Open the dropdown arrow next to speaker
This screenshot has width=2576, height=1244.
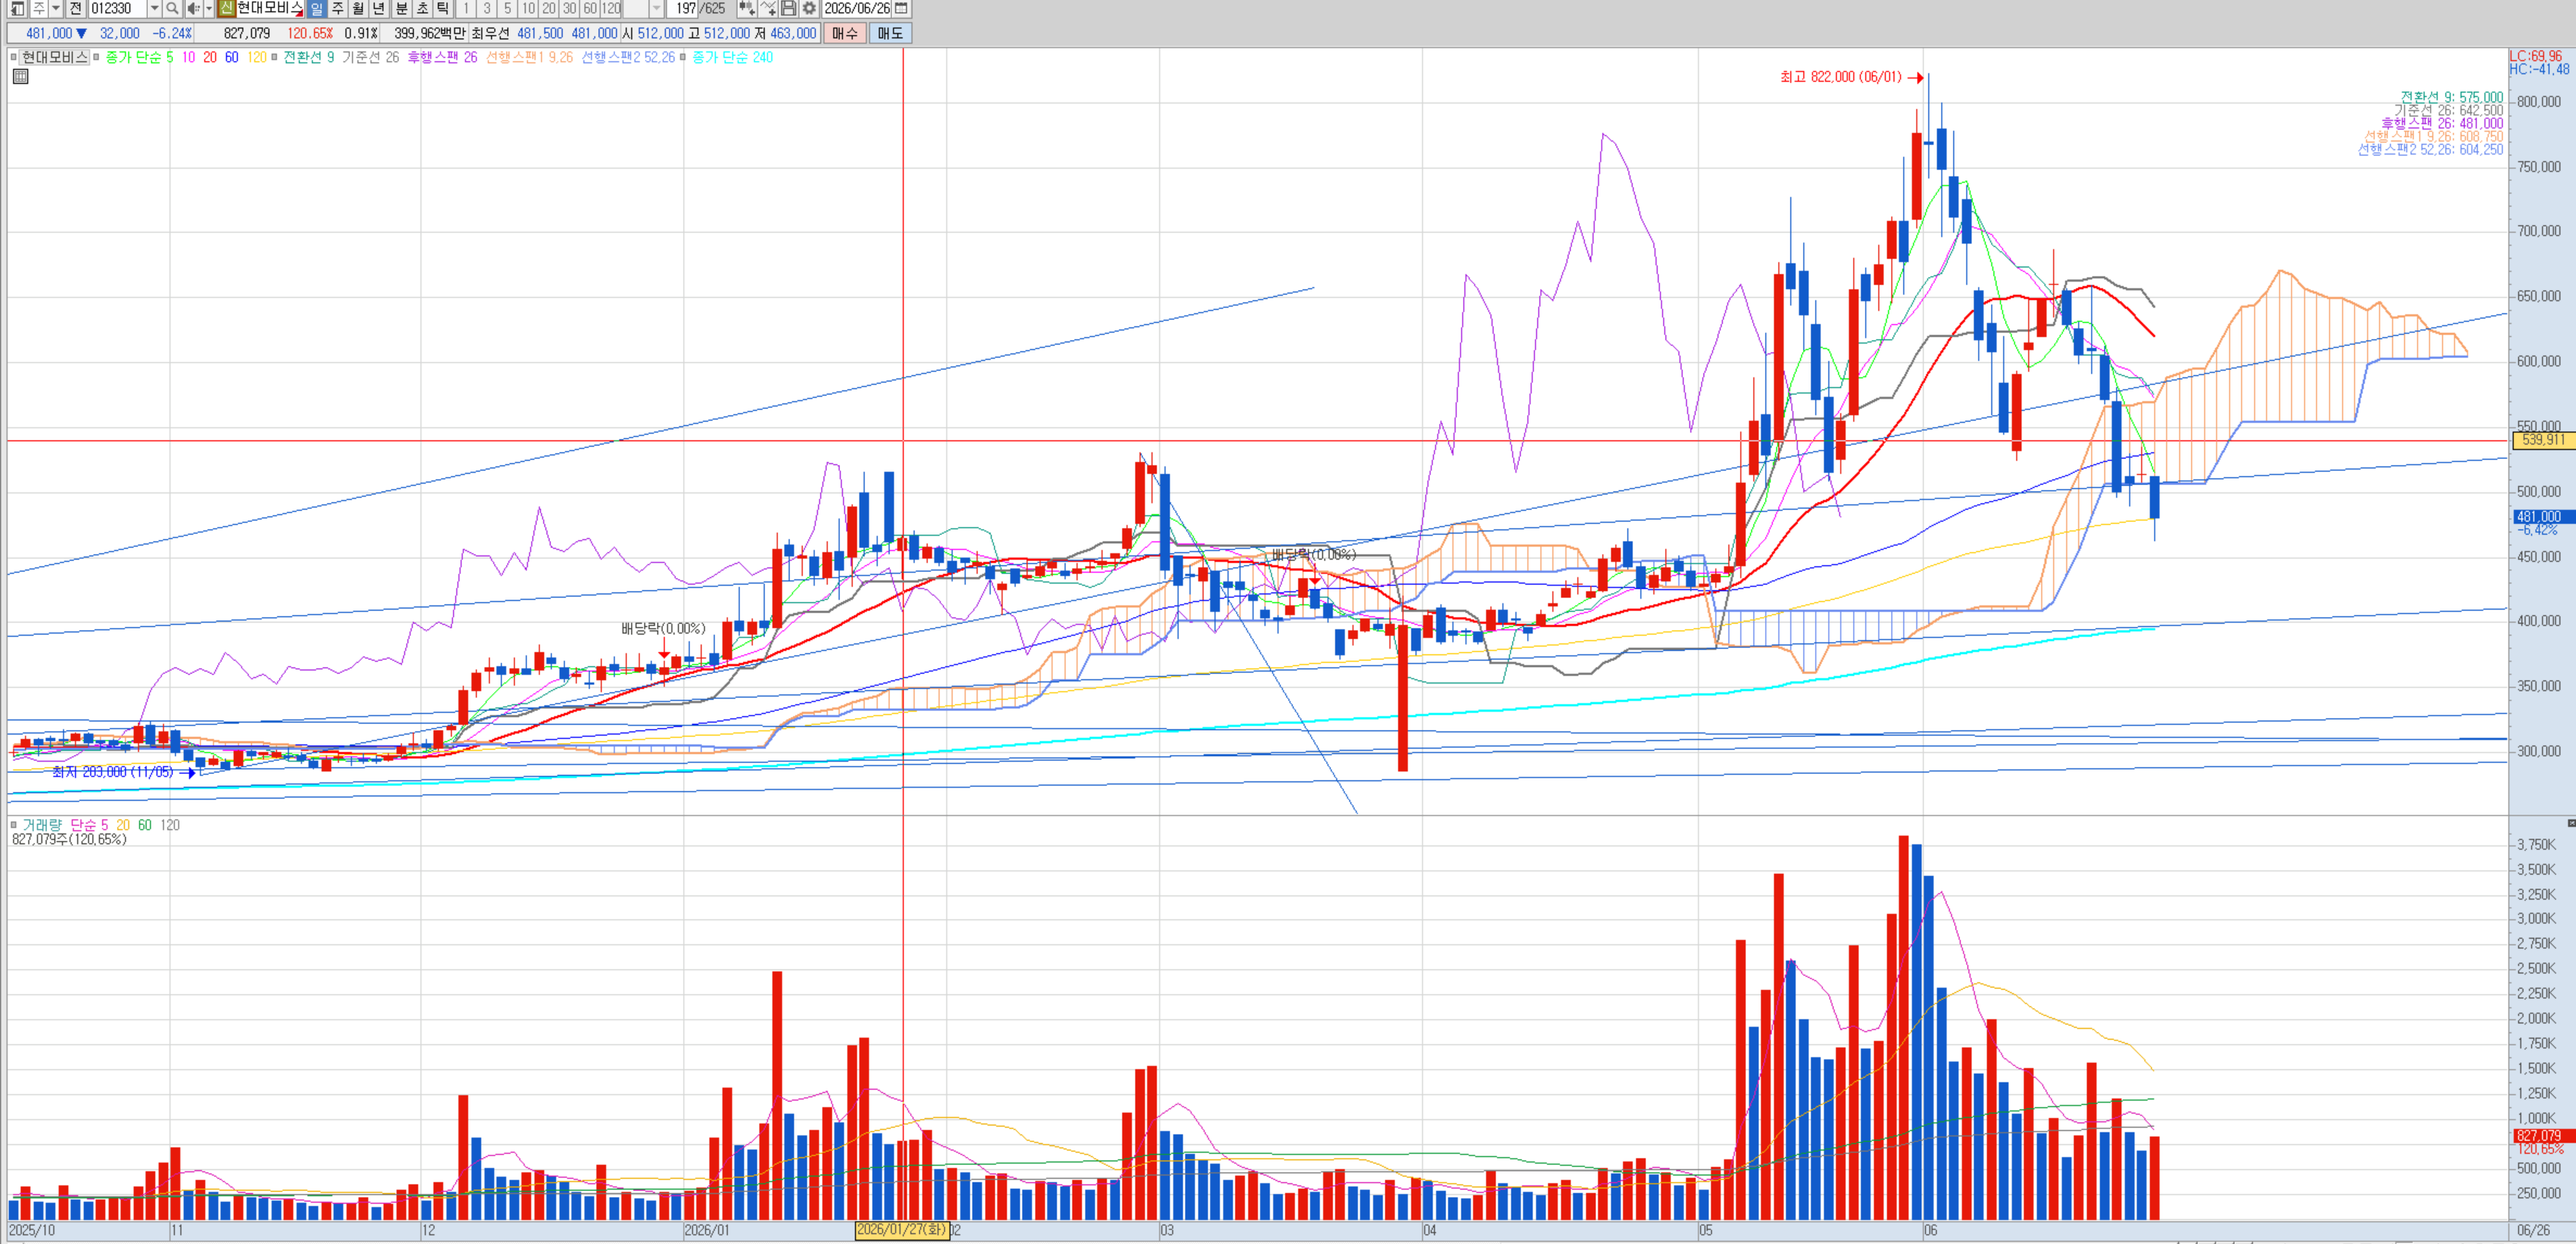coord(209,8)
